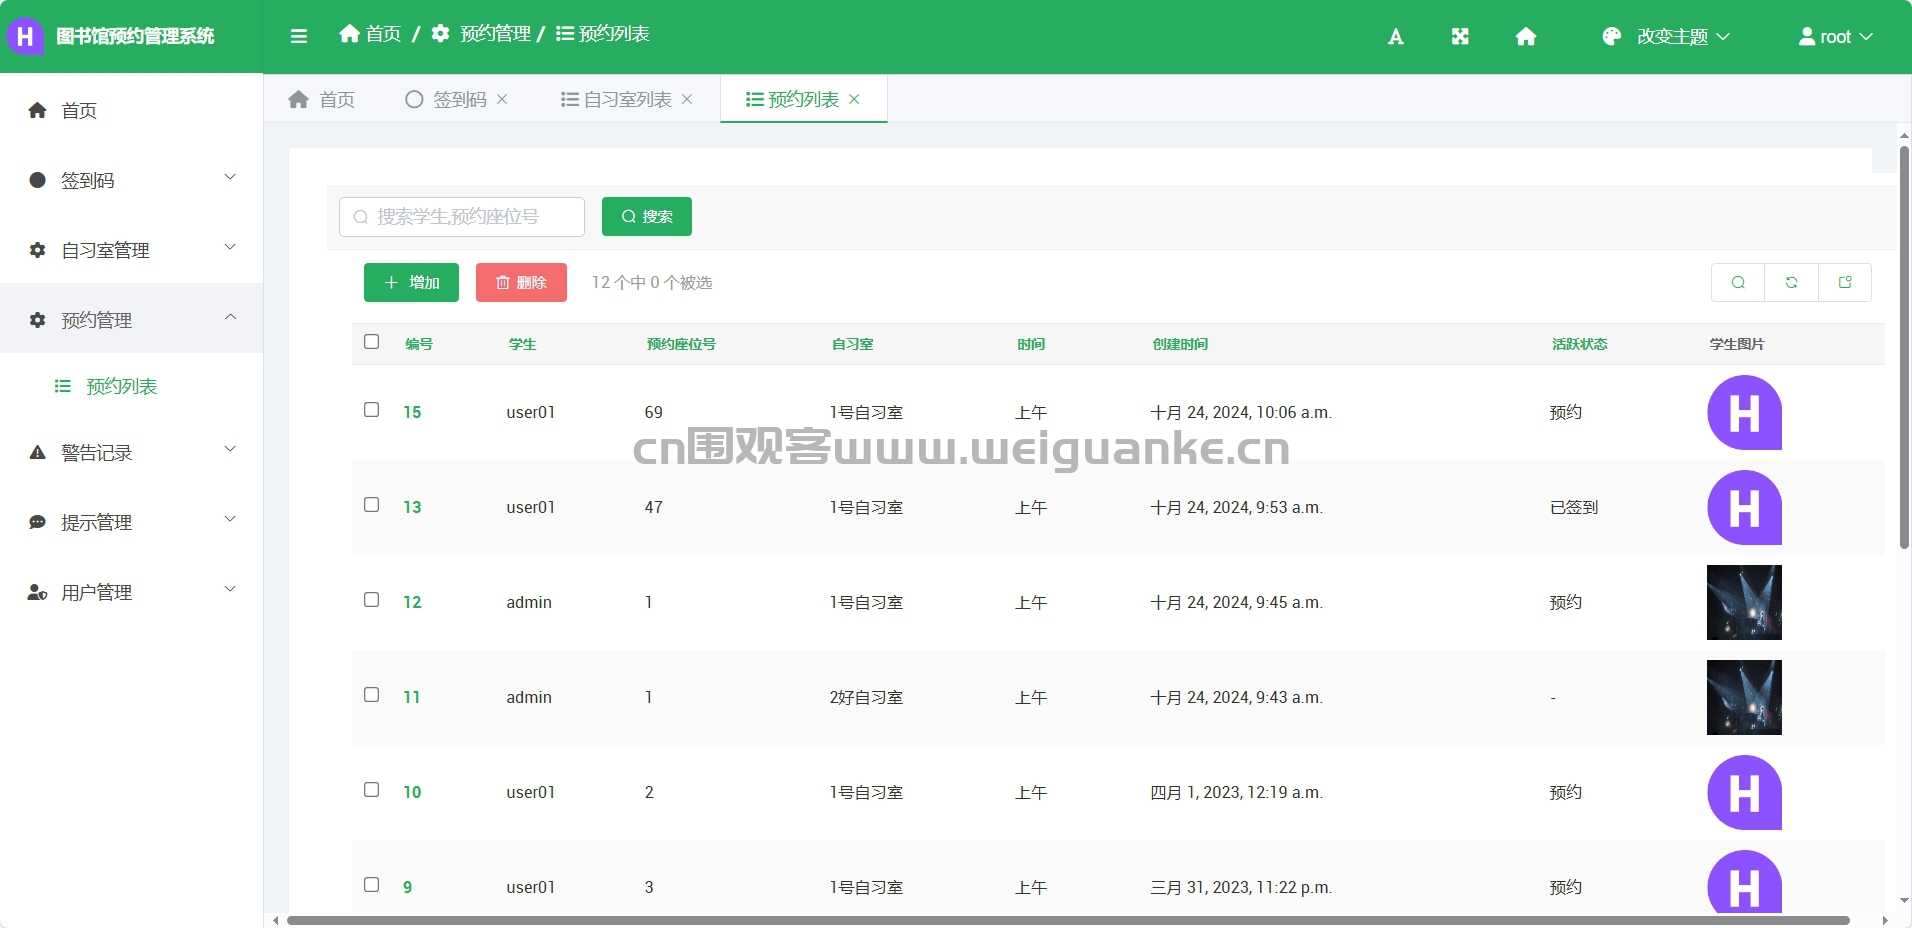
Task: Close the 预约列表 tab
Action: click(x=854, y=99)
